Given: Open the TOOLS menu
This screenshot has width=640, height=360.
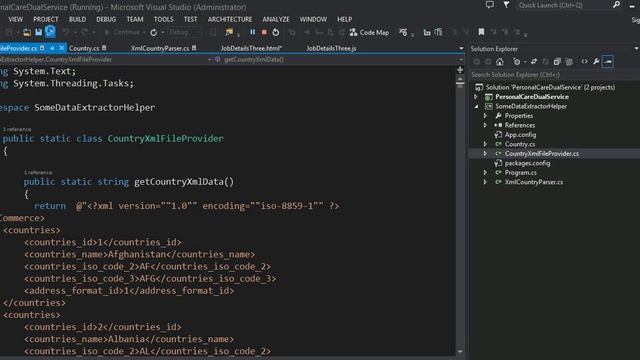Looking at the screenshot, I should point(163,19).
